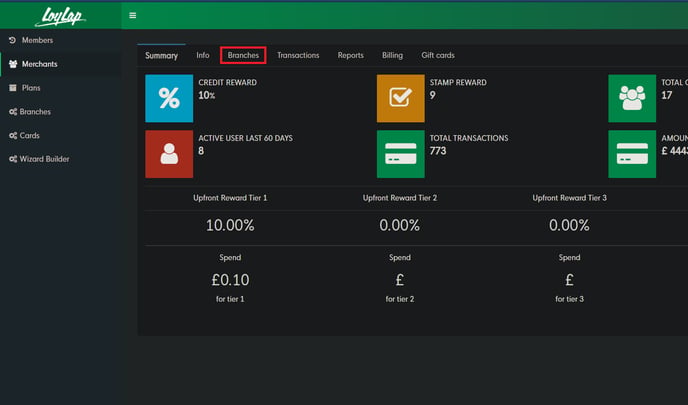Open Branches in the sidebar
This screenshot has height=405, width=688.
[35, 112]
